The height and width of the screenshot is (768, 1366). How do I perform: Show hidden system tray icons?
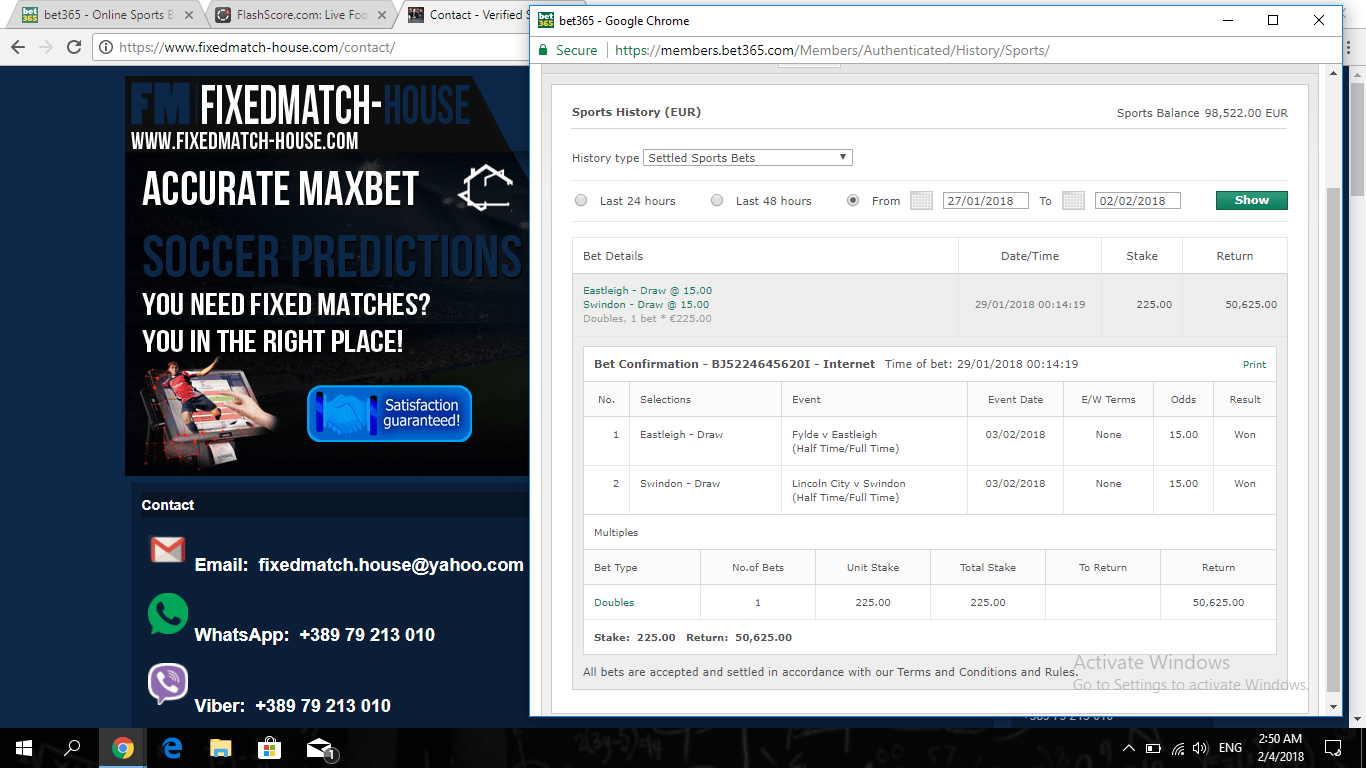pyautogui.click(x=1128, y=748)
